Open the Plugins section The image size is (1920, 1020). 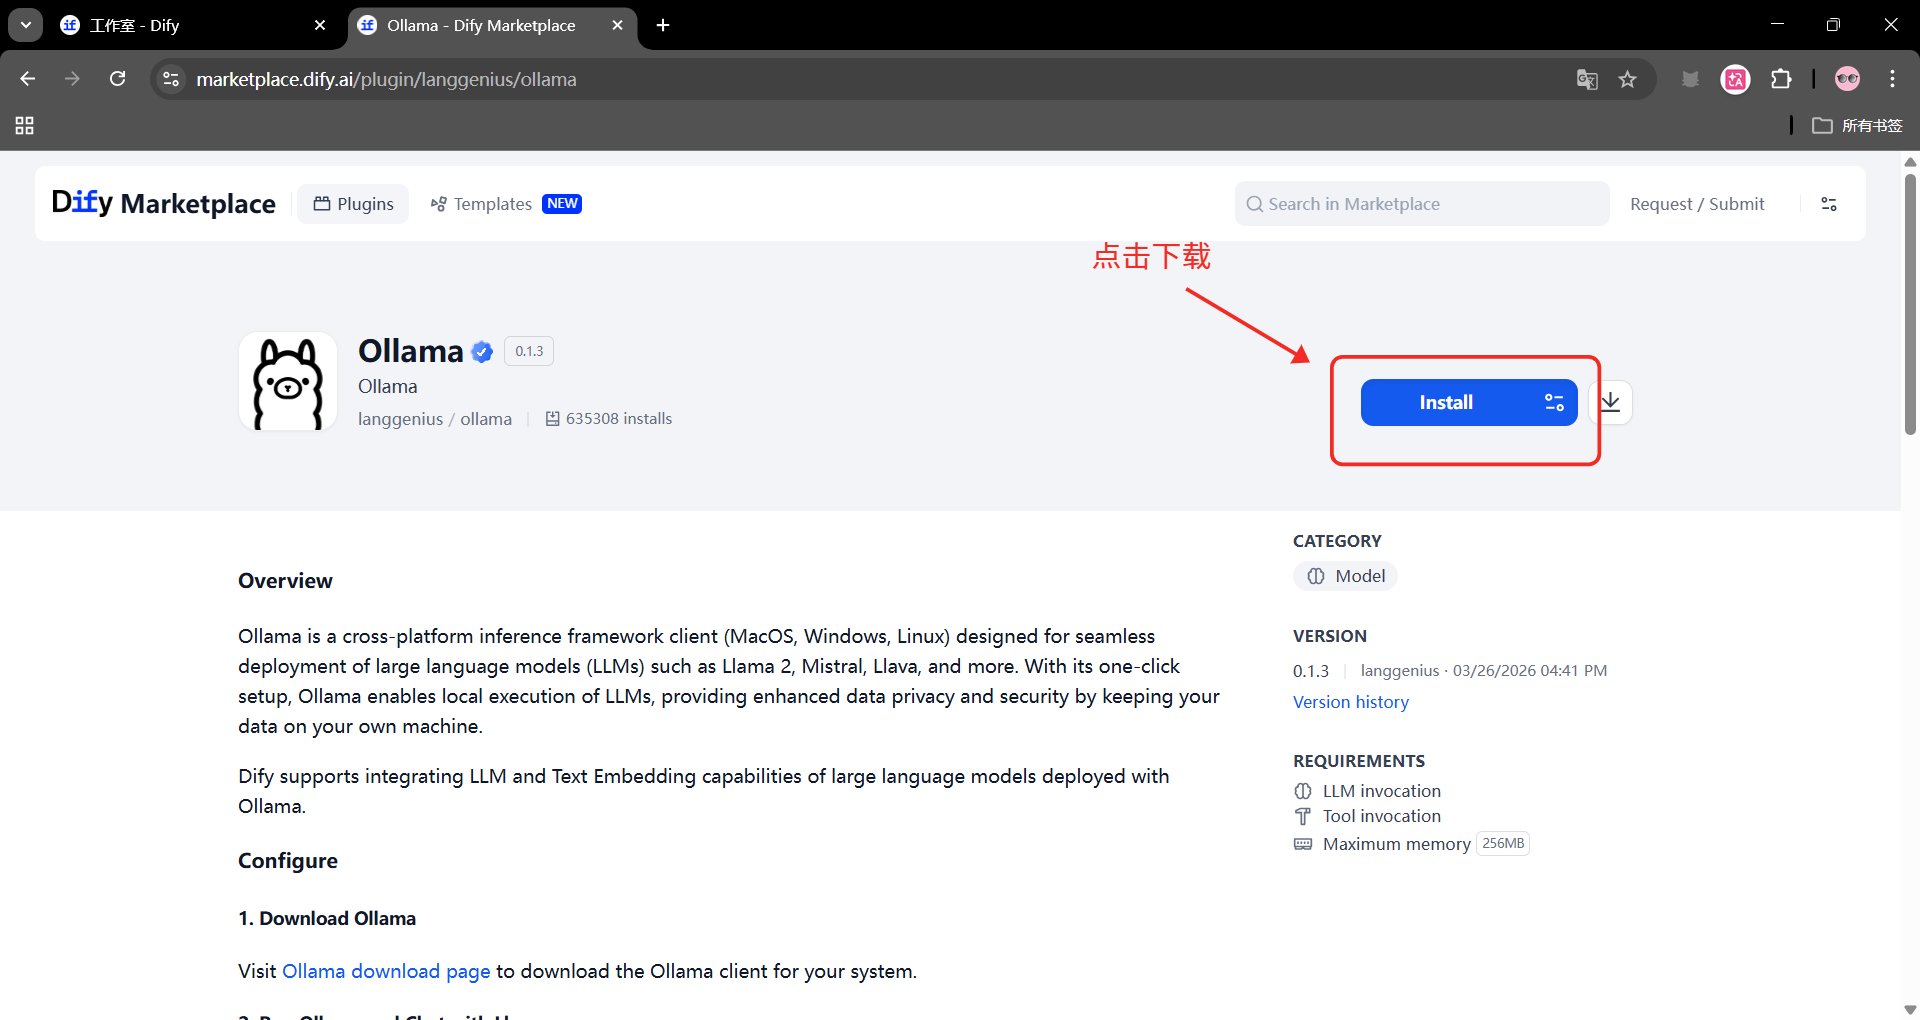(x=353, y=204)
